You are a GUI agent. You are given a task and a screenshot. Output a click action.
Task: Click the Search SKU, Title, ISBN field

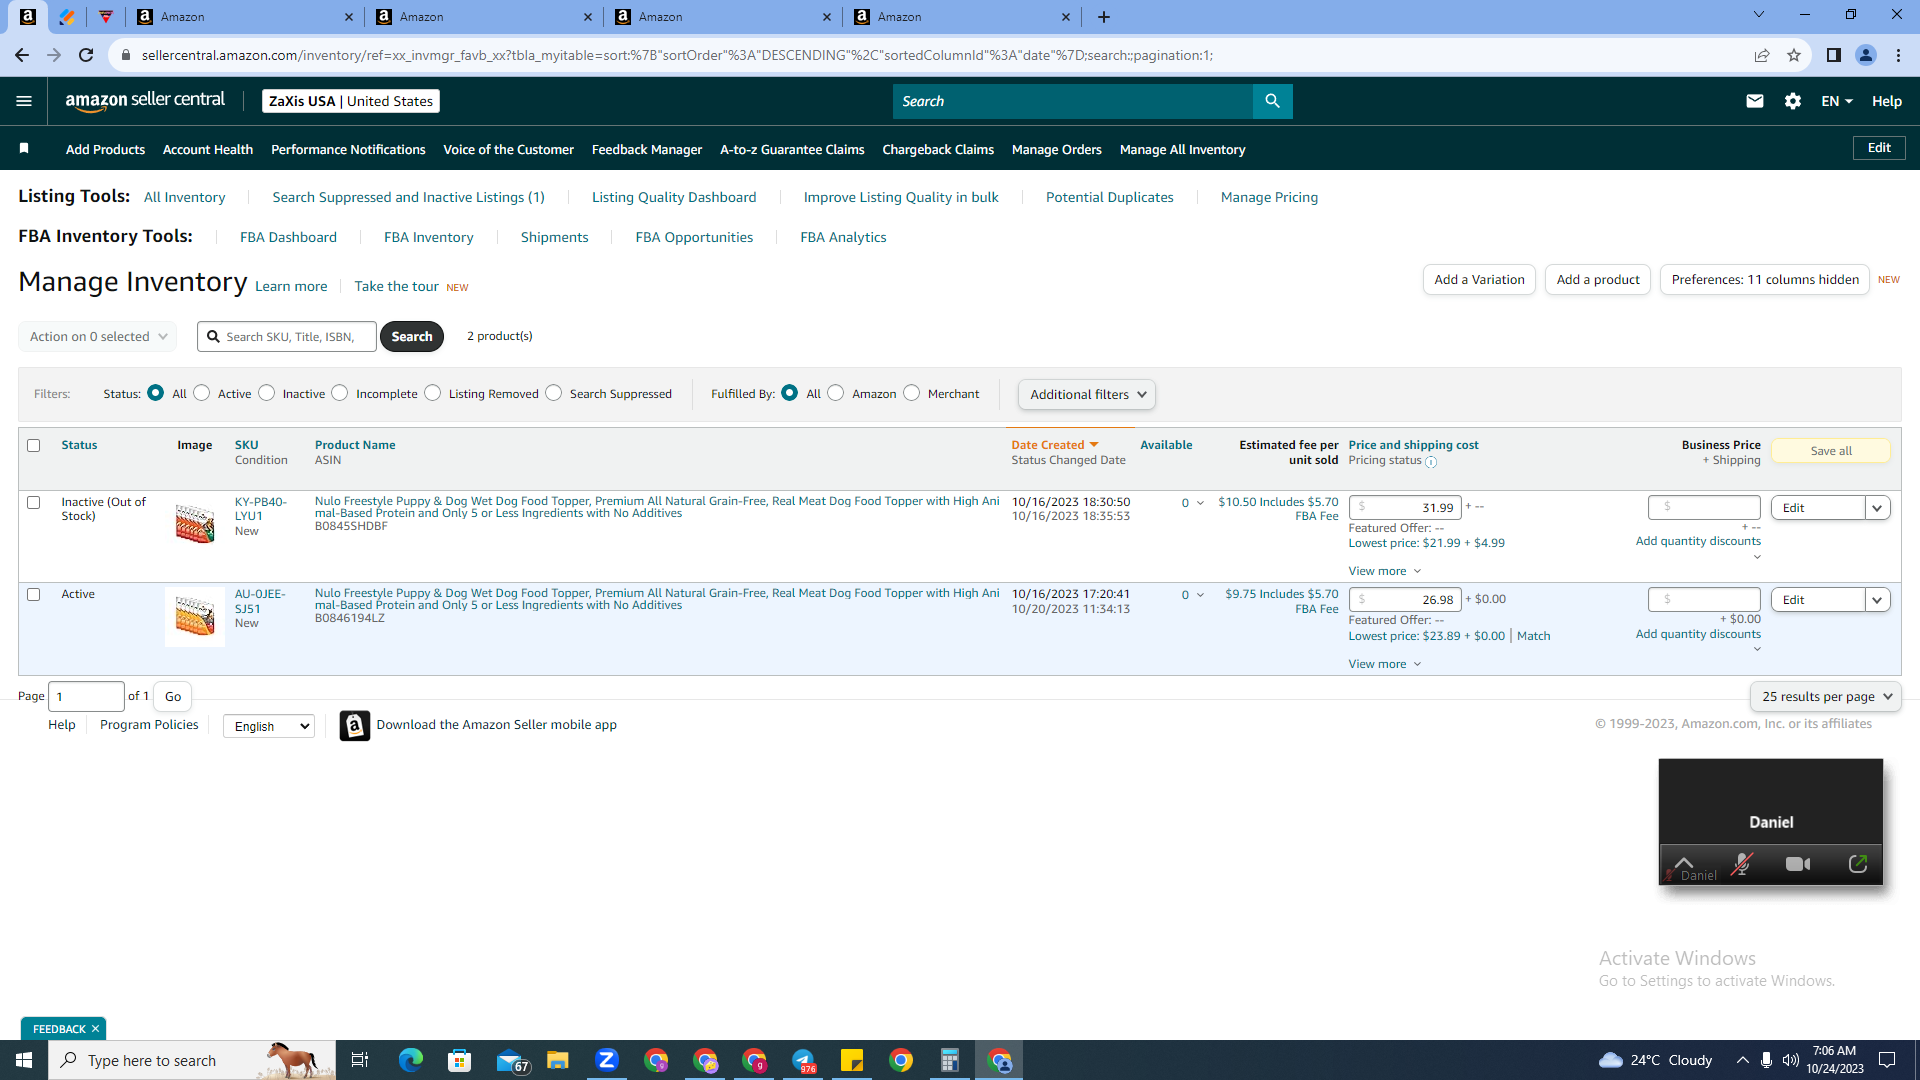click(287, 337)
